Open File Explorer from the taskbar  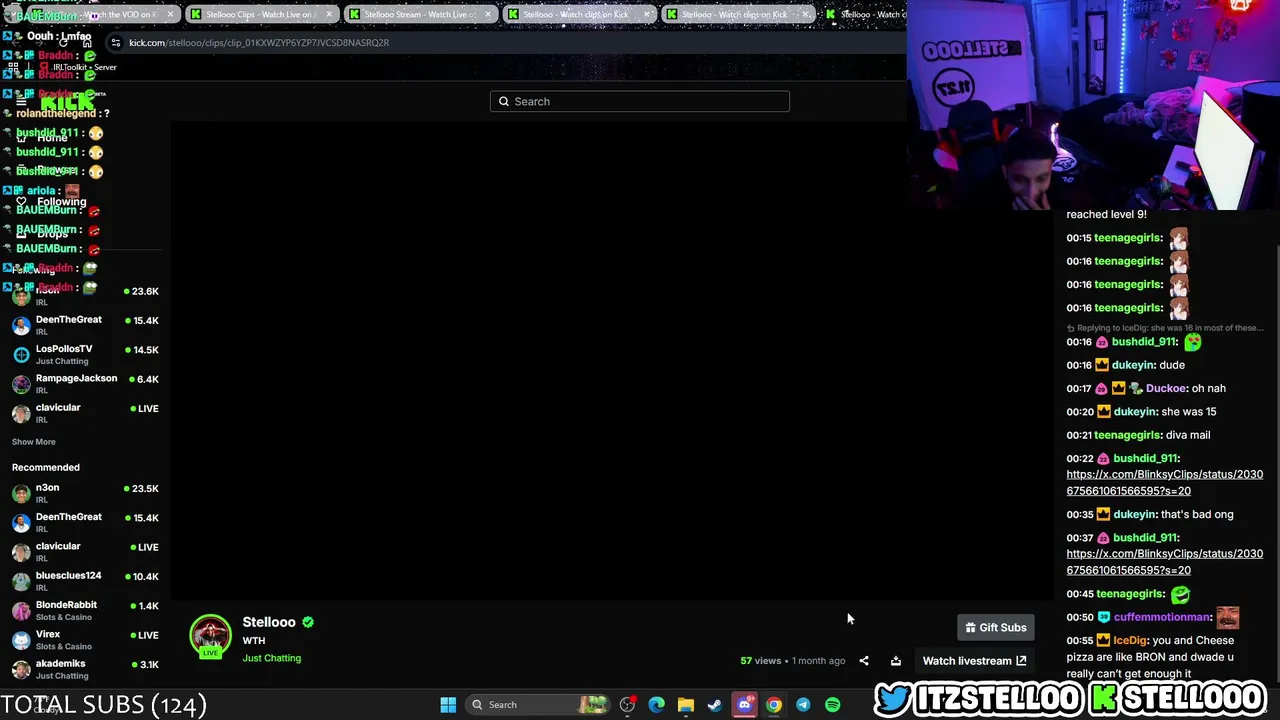[x=685, y=705]
